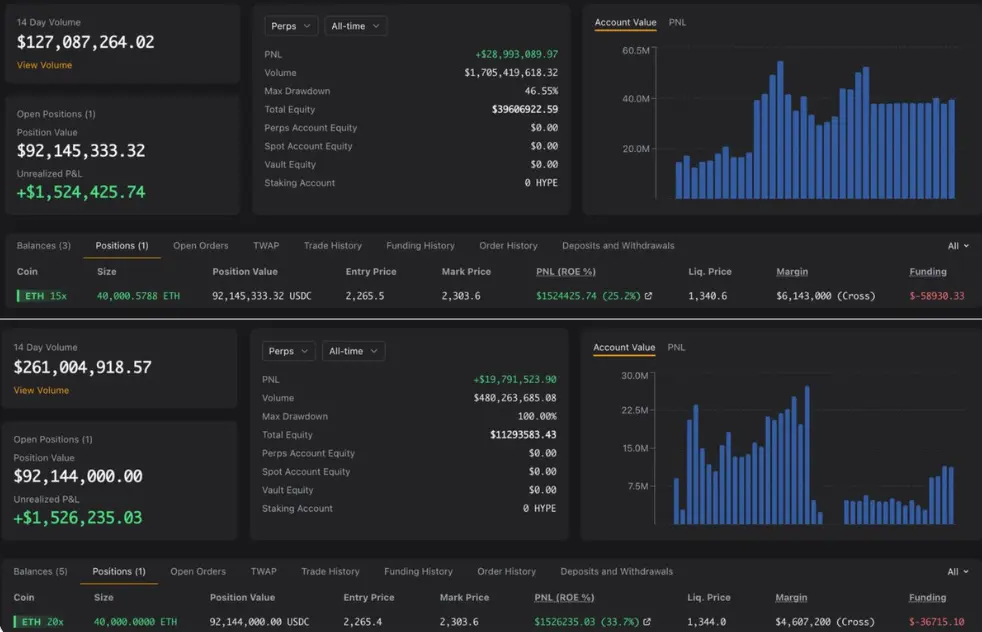Screen dimensions: 982x632
Task: View Funding History in Balances (5) row
Action: click(x=418, y=571)
